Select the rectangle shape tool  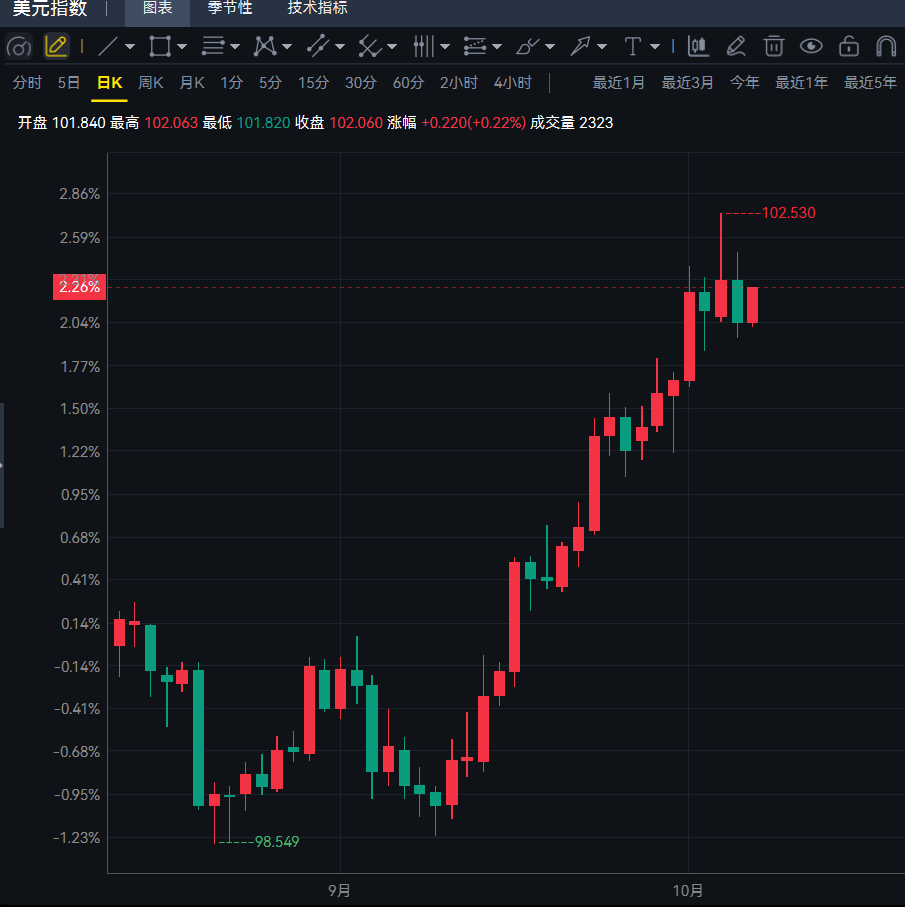click(160, 46)
